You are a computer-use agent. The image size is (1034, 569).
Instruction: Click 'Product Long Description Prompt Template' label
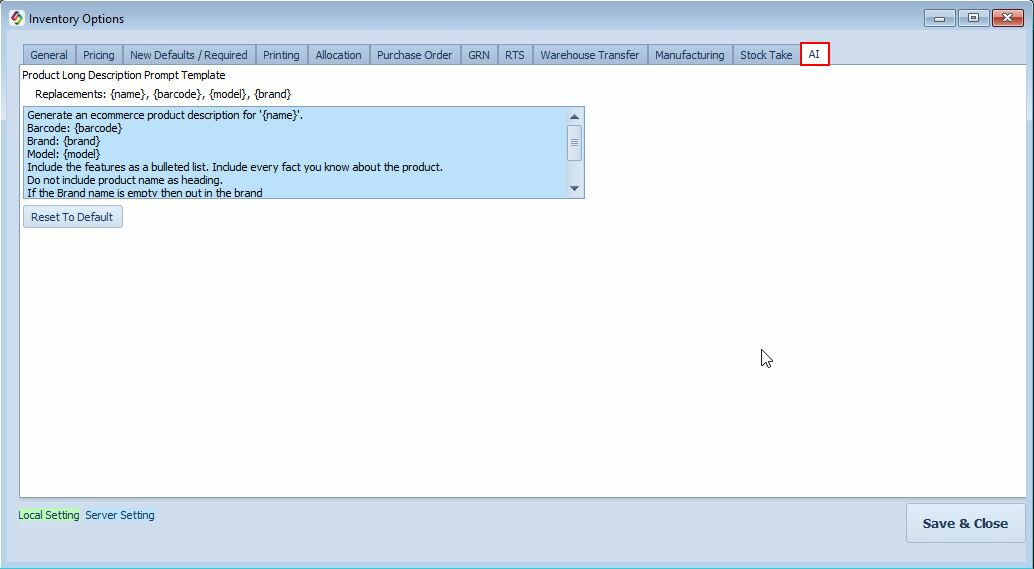[124, 75]
